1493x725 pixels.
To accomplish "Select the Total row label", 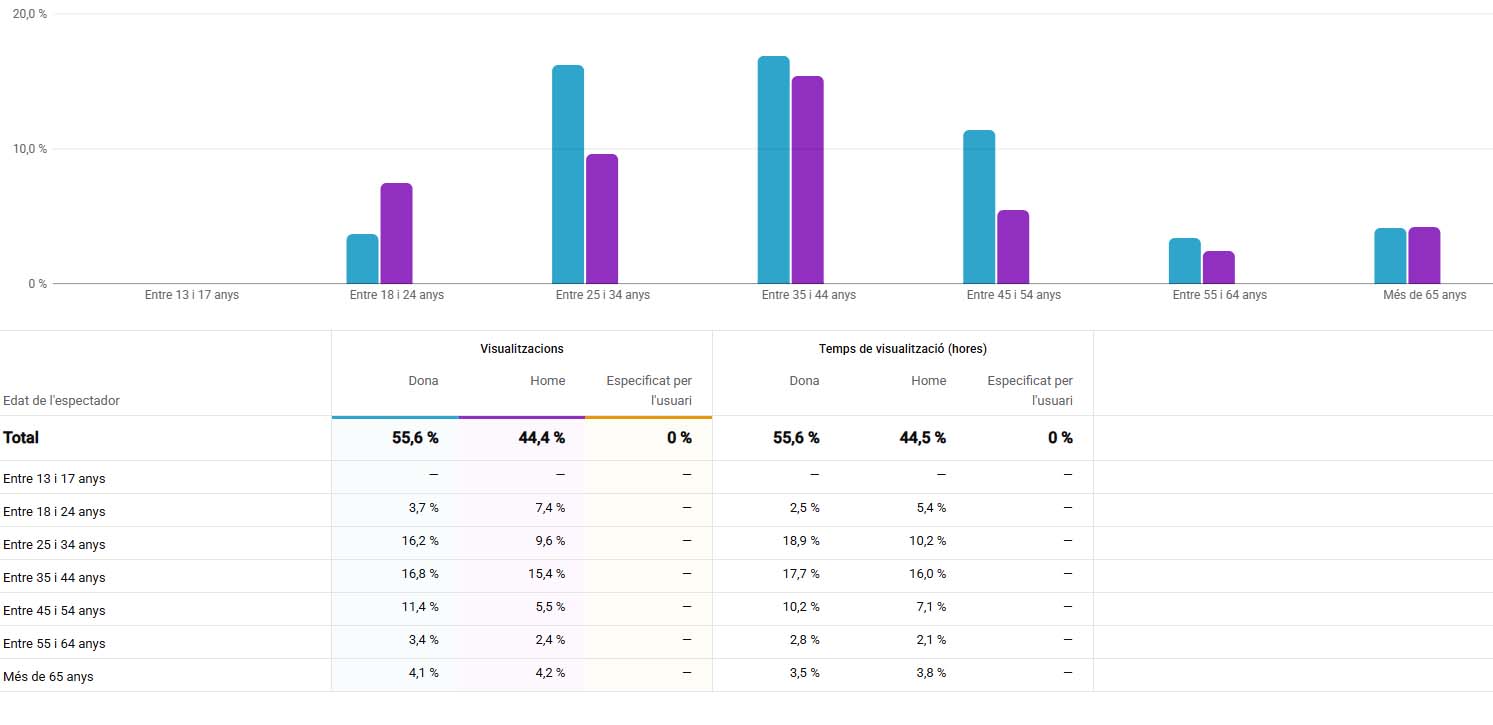I will point(21,438).
